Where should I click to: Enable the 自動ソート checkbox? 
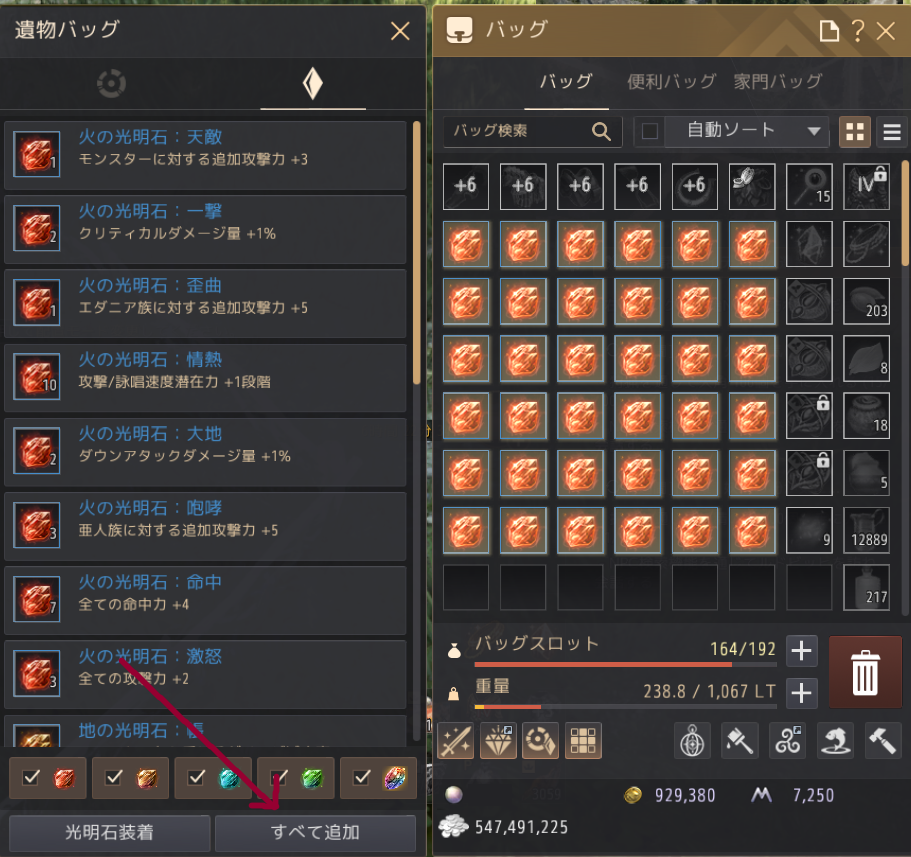click(650, 131)
